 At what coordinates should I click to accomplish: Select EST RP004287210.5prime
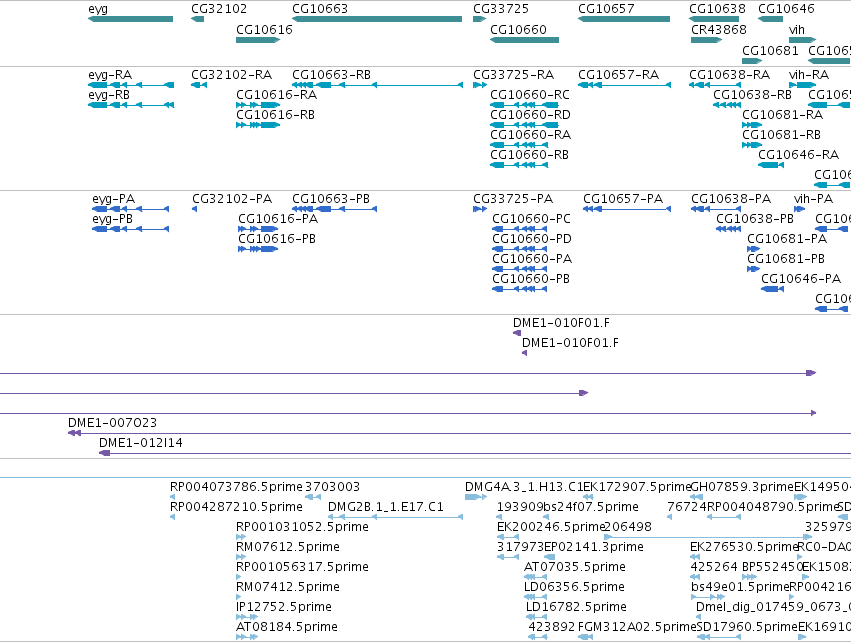click(173, 517)
